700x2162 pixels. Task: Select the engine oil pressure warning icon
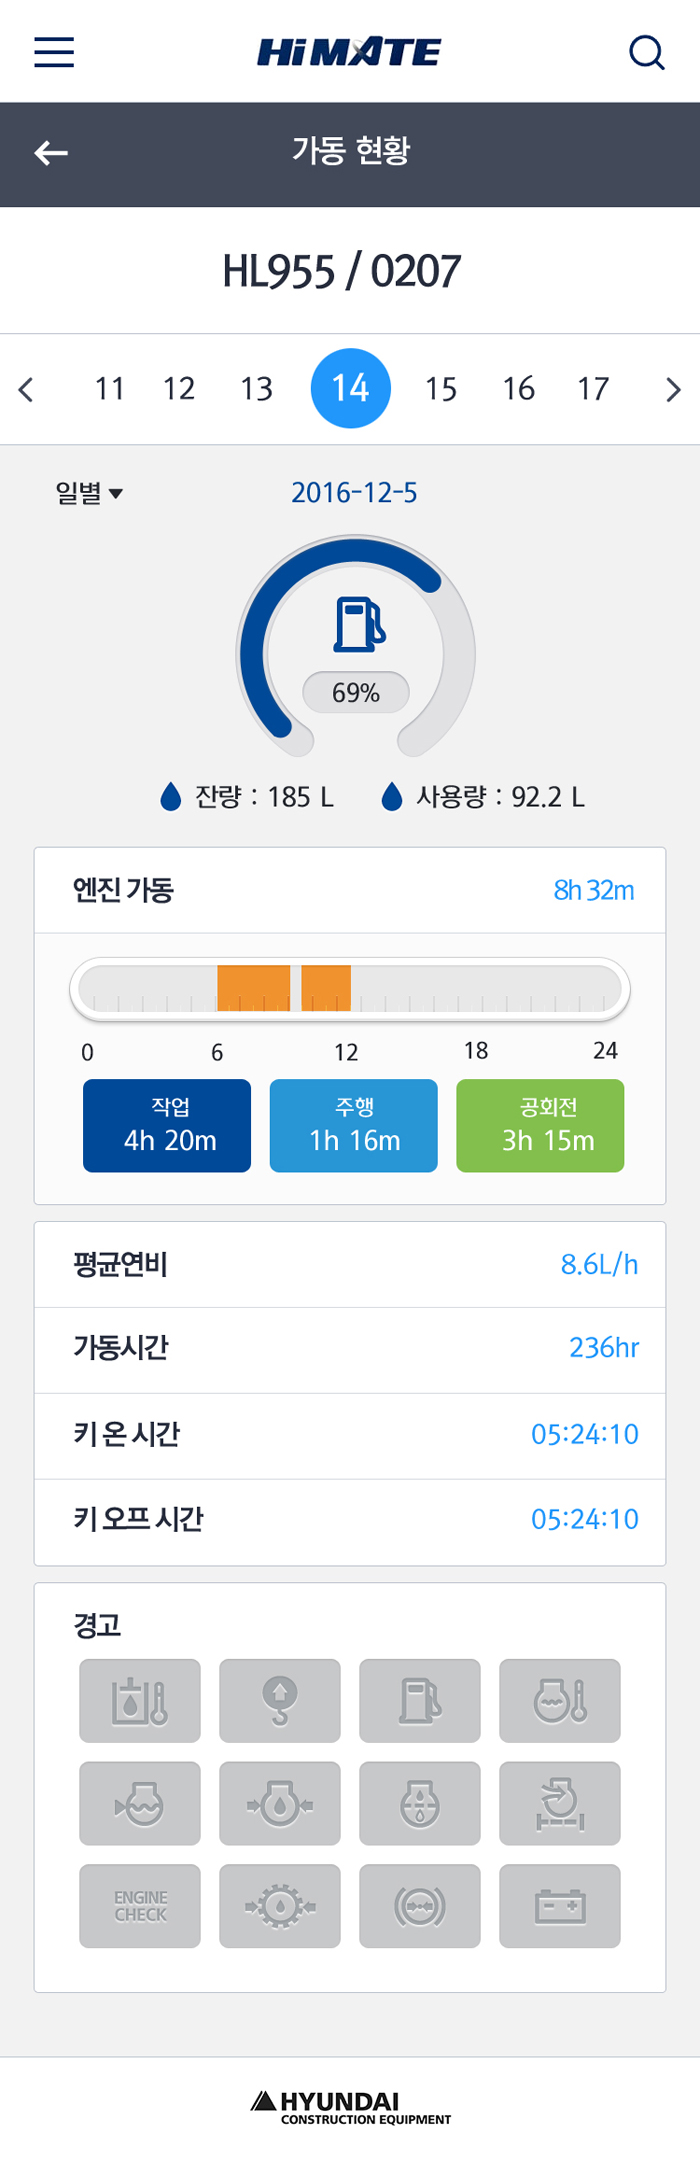pos(280,1803)
